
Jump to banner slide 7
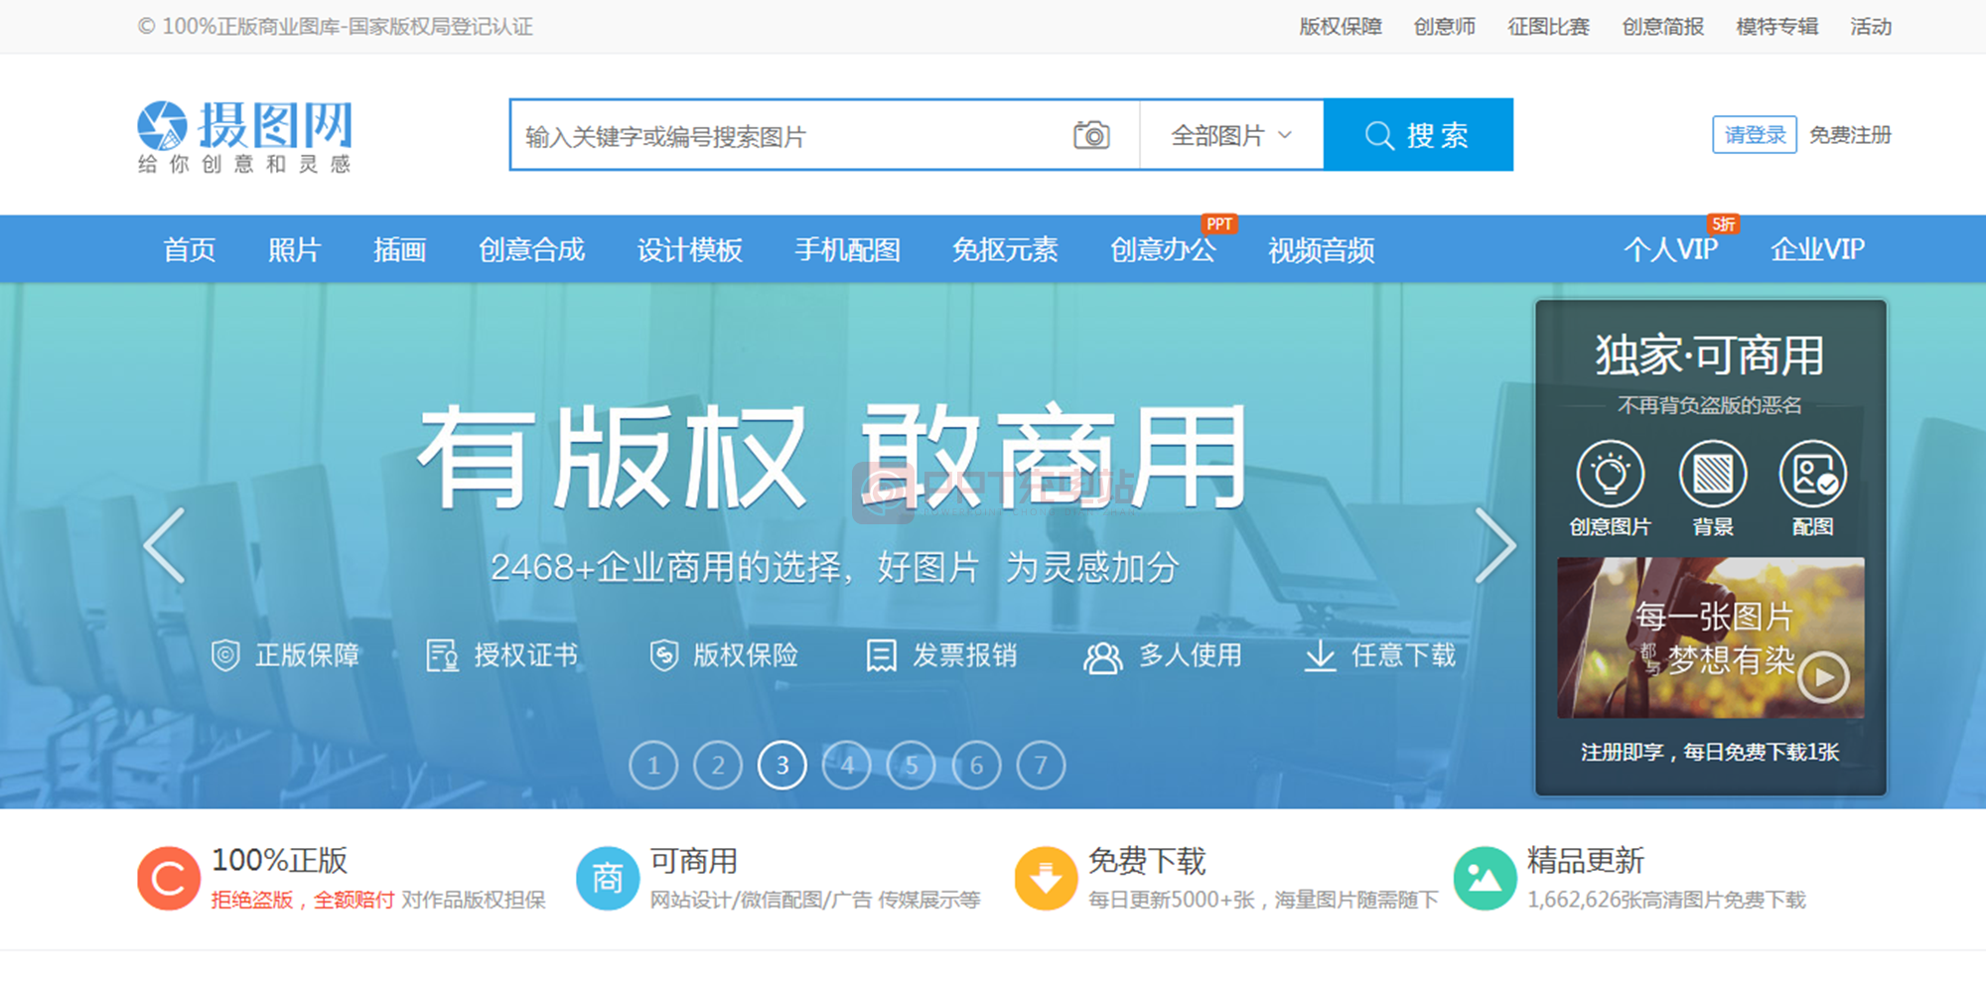coord(1040,766)
